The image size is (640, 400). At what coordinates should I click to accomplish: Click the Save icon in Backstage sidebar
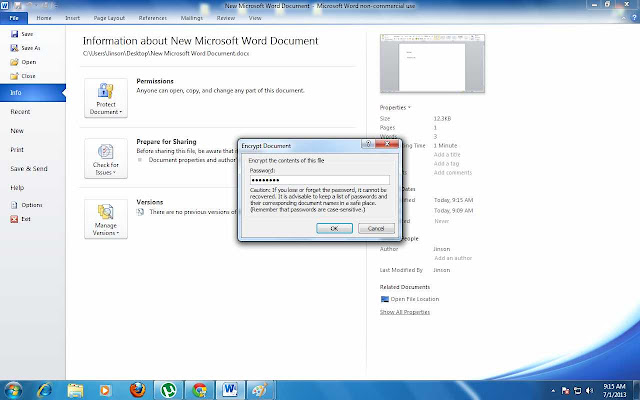pyautogui.click(x=15, y=34)
